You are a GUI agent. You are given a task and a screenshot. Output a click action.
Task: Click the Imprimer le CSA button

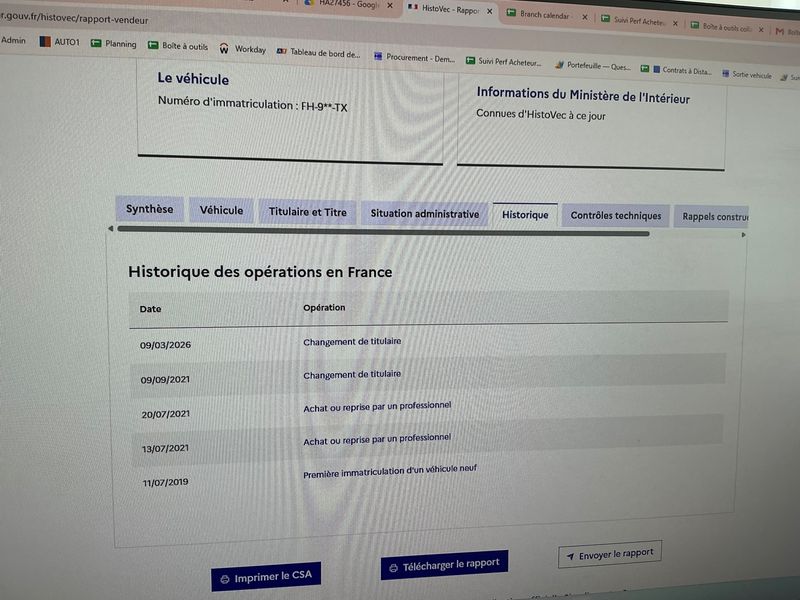tap(266, 577)
